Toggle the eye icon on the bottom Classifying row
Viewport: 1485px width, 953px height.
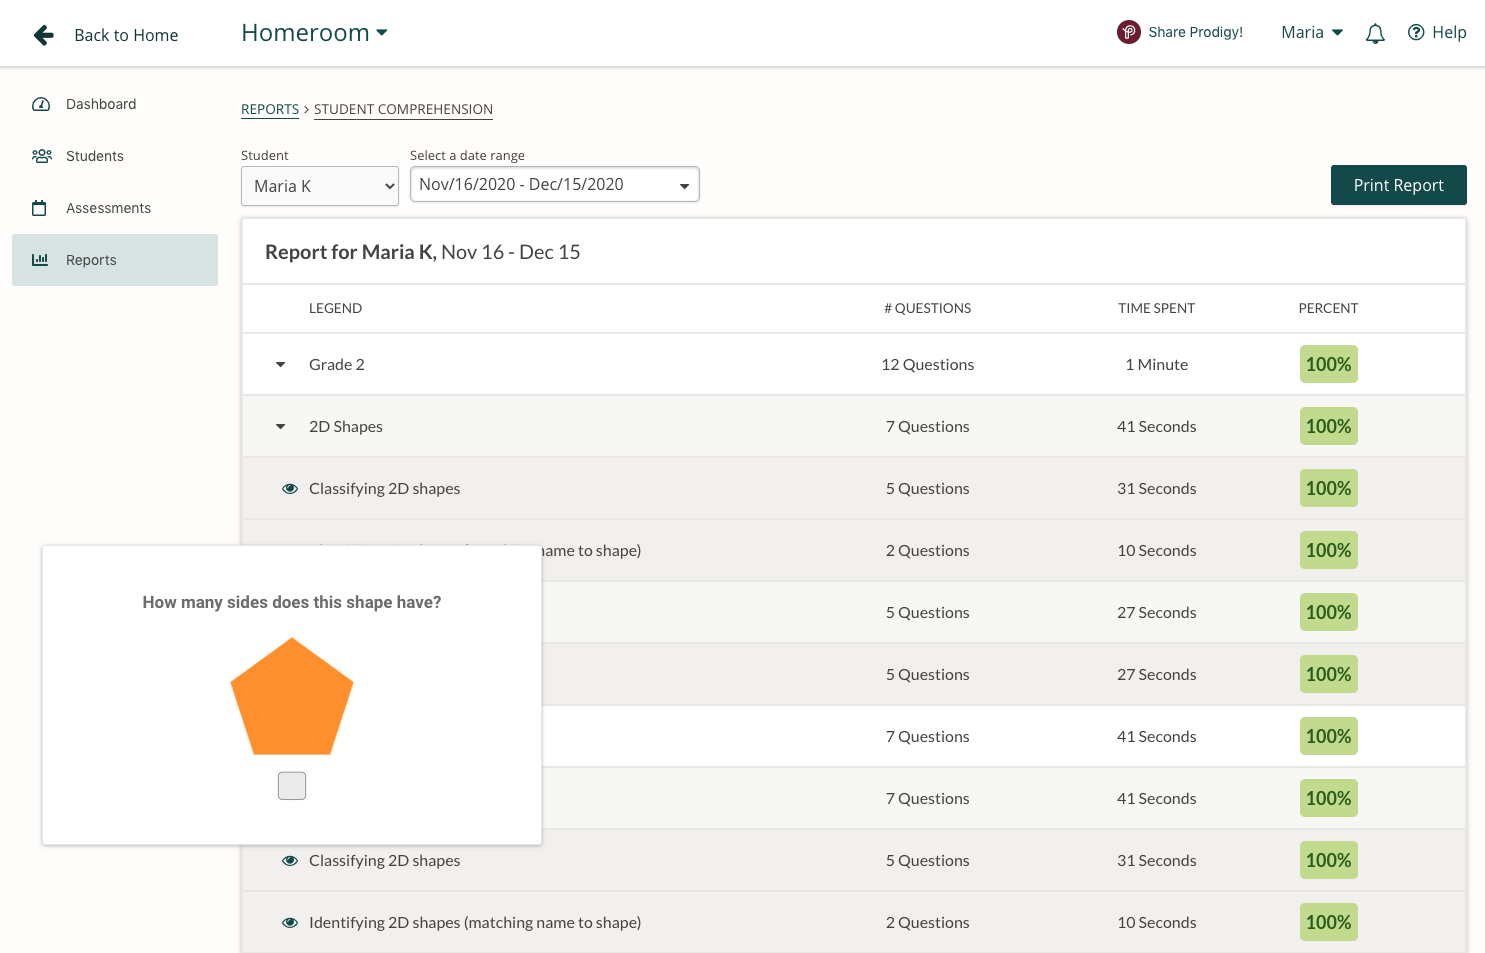290,860
